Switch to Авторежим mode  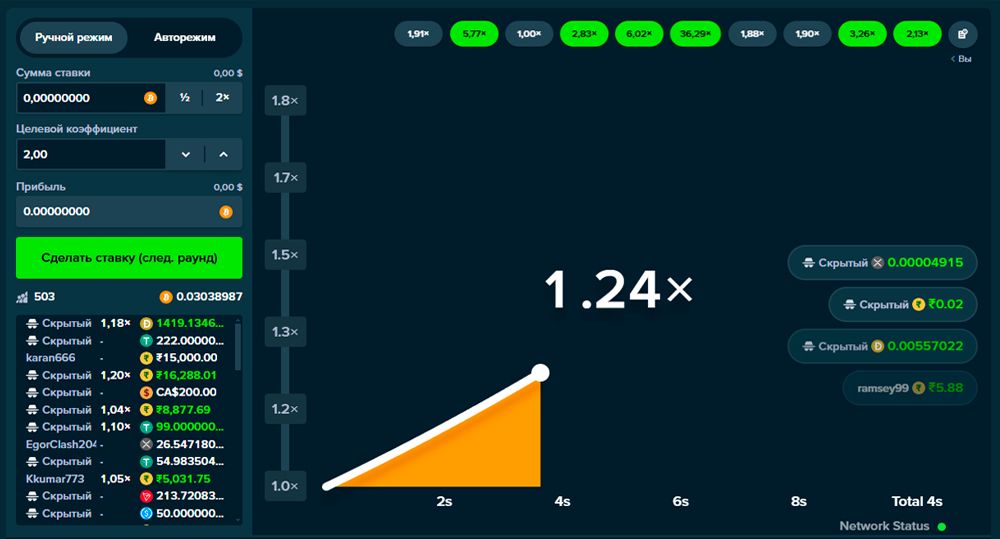184,39
